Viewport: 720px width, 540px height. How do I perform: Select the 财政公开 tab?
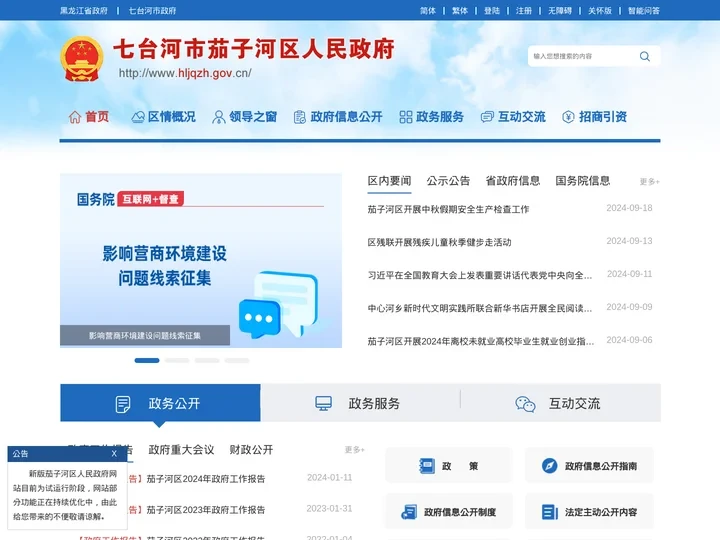[x=251, y=450]
